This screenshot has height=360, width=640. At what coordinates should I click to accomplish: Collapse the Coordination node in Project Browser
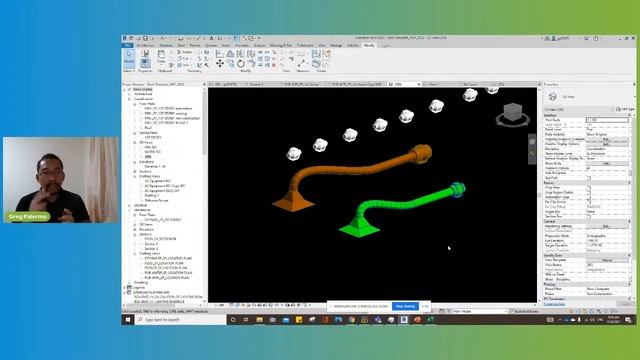click(x=130, y=99)
